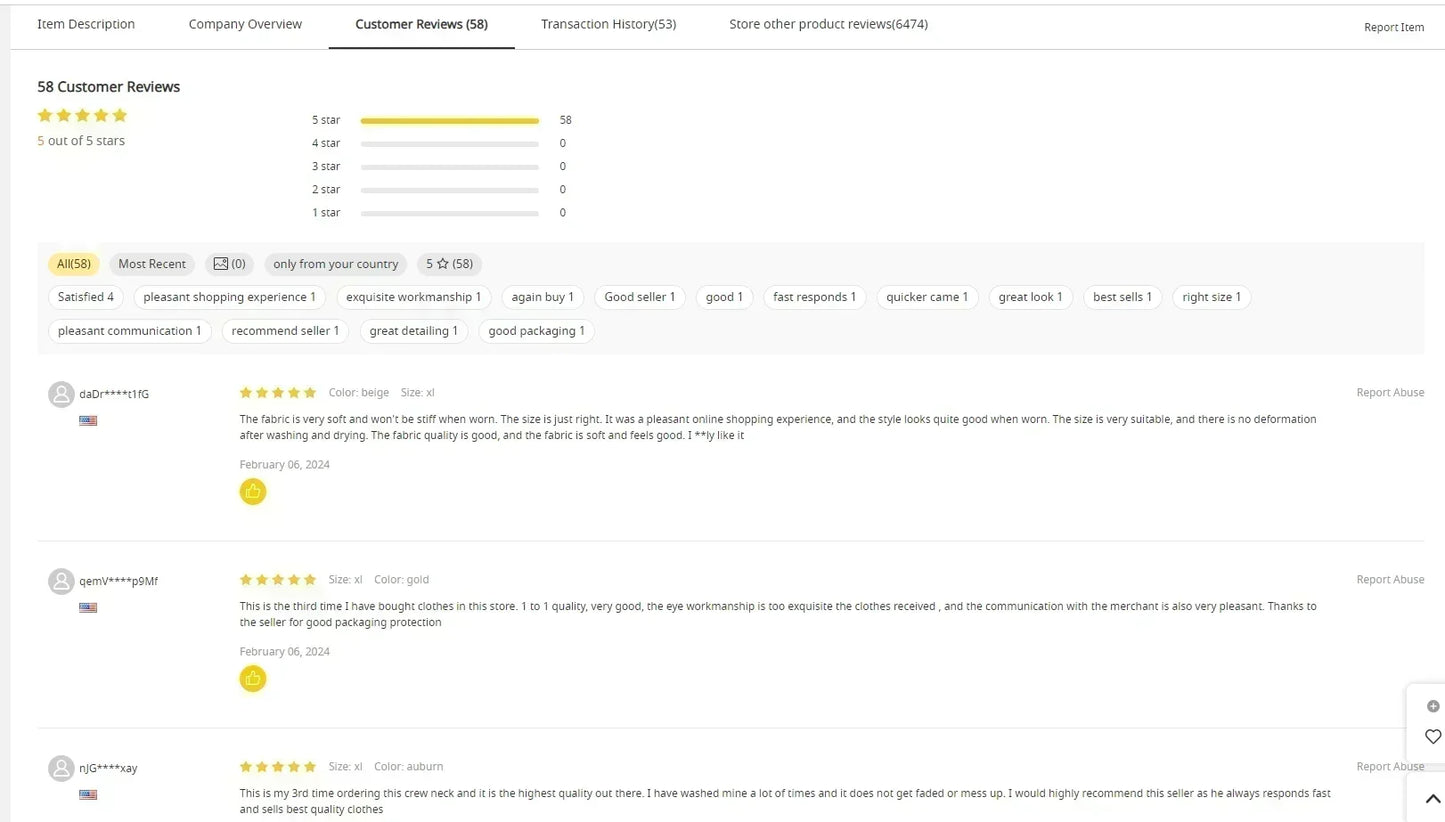The height and width of the screenshot is (822, 1445).
Task: Click the 5 star rating bar
Action: click(x=449, y=120)
